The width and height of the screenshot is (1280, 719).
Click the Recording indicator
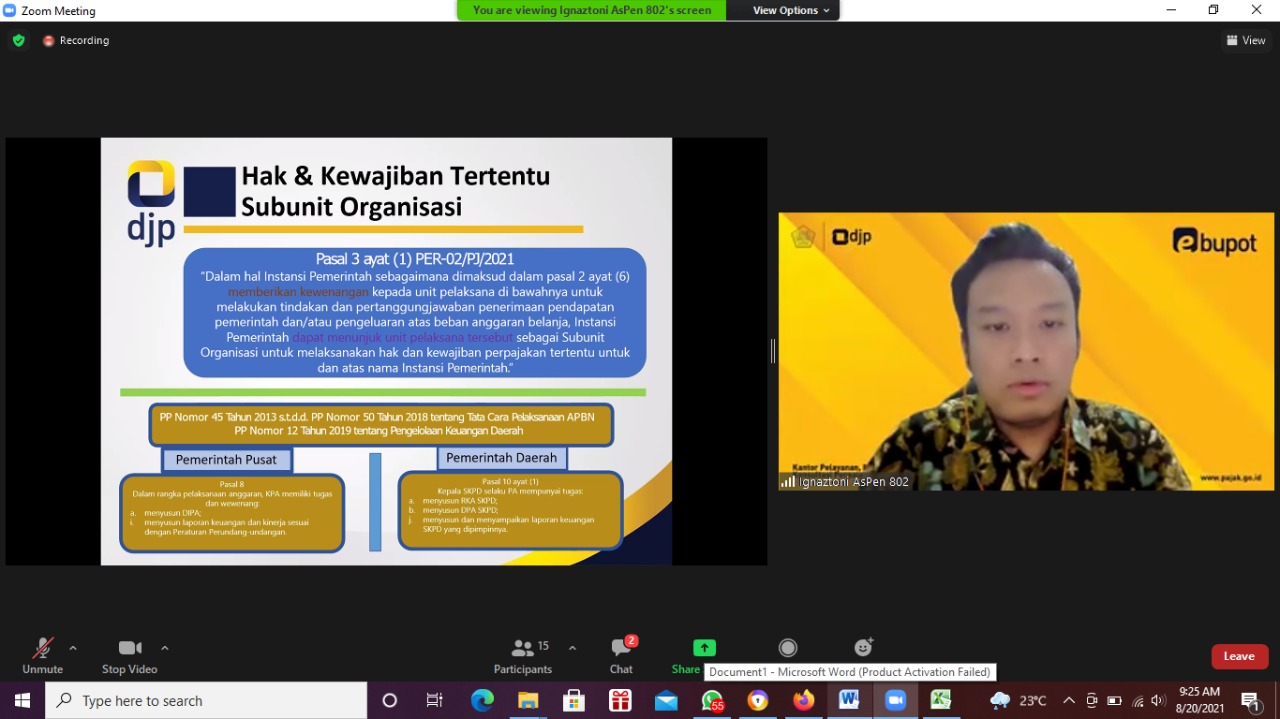click(x=76, y=40)
